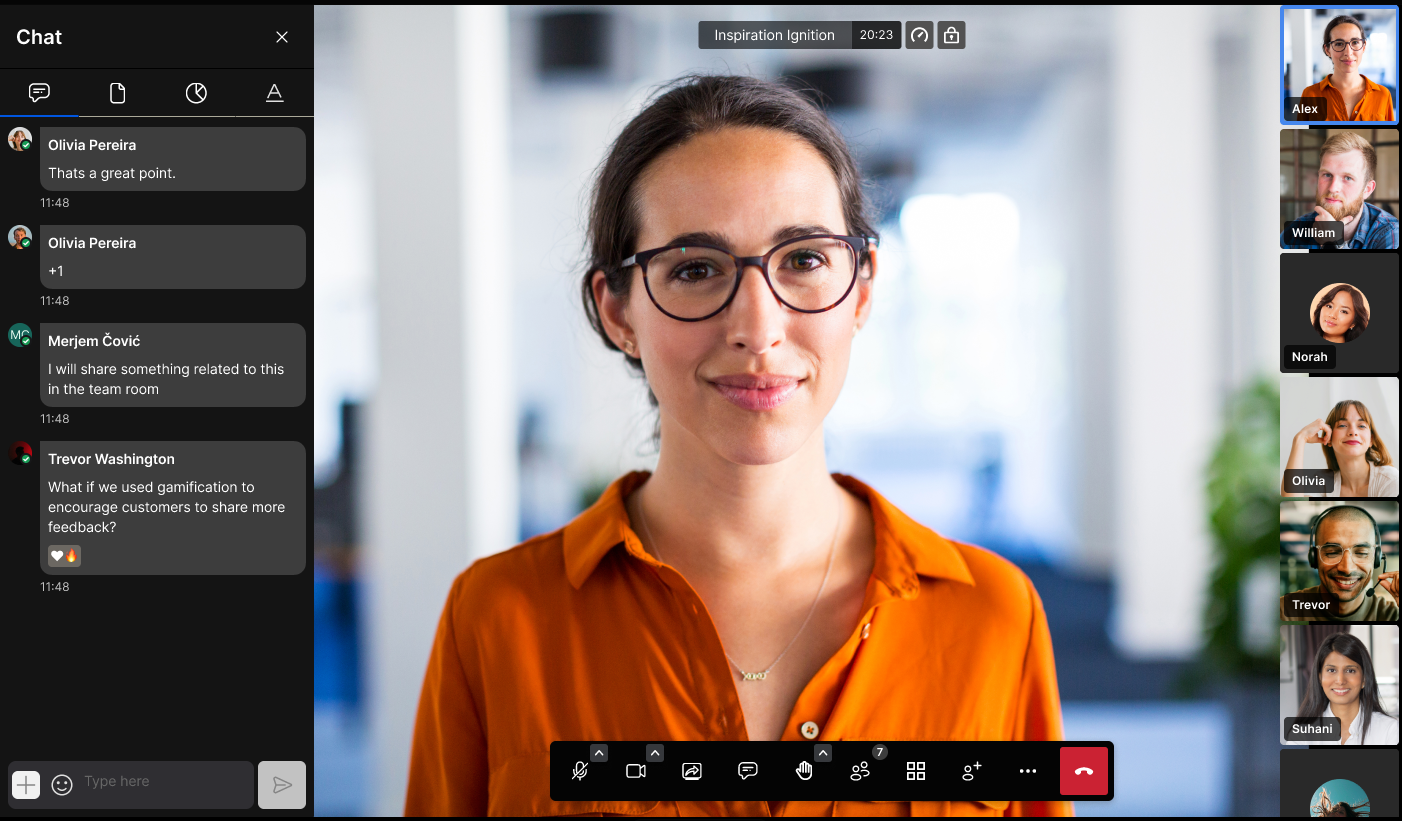Click the name 'Merjem Čović'
This screenshot has width=1402, height=821.
(x=94, y=341)
